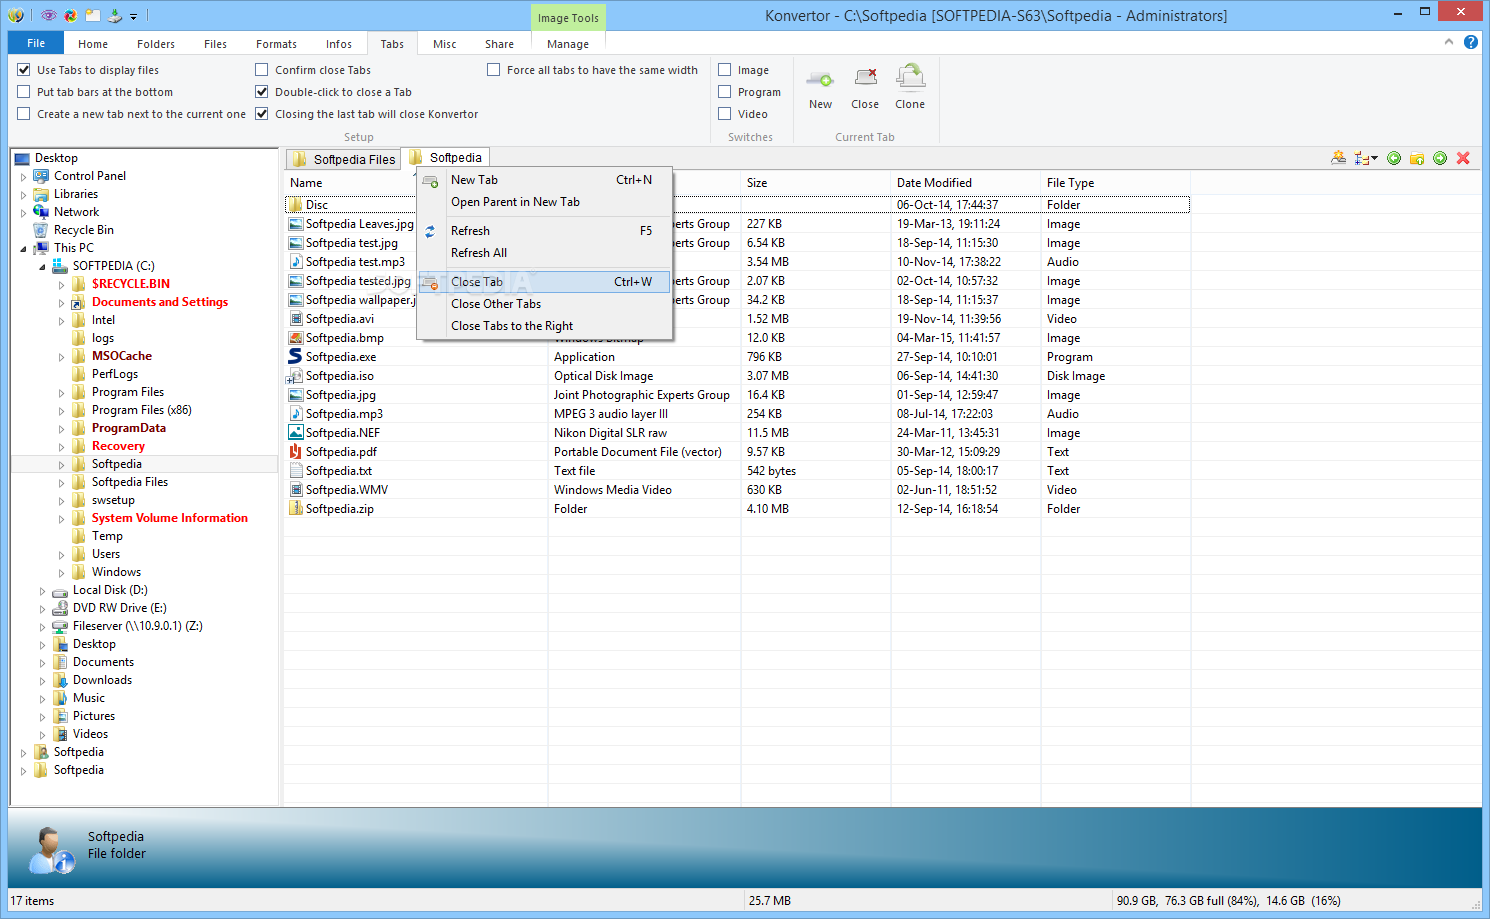The width and height of the screenshot is (1490, 919).
Task: Expand the Fileserver (Z:) network drive node
Action: (x=42, y=627)
